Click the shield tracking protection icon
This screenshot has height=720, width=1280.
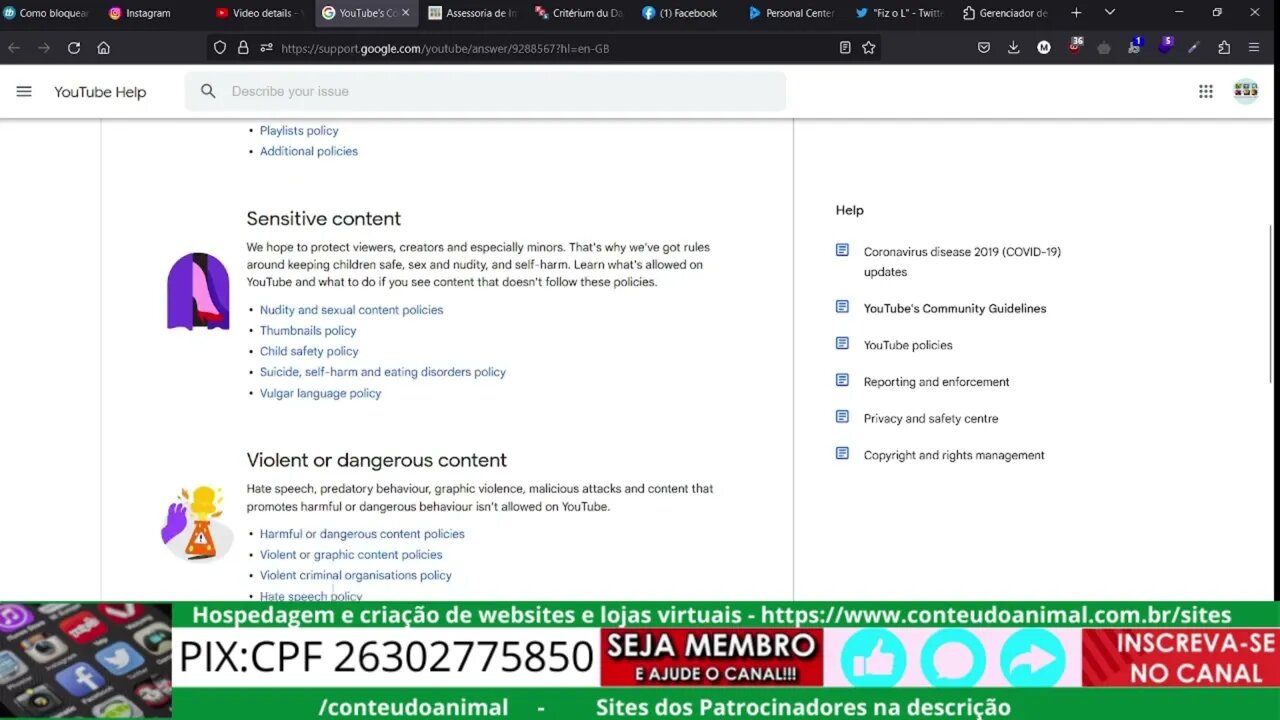[x=220, y=48]
